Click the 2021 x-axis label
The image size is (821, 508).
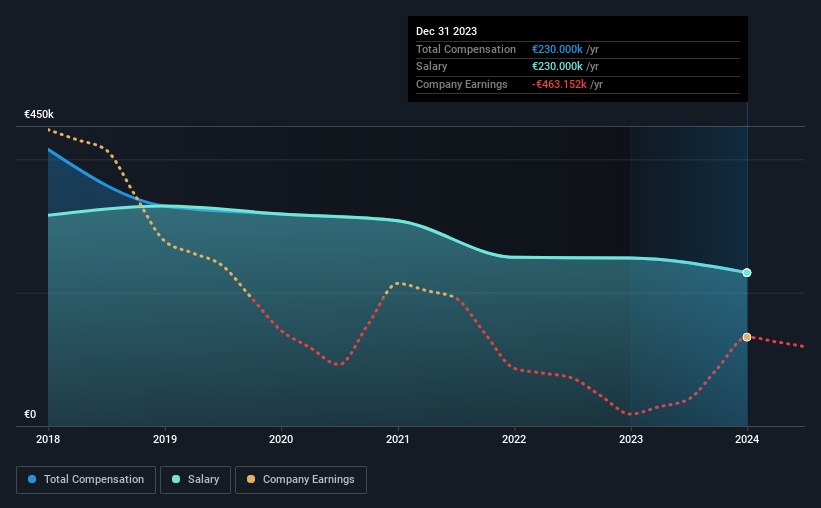pos(398,439)
